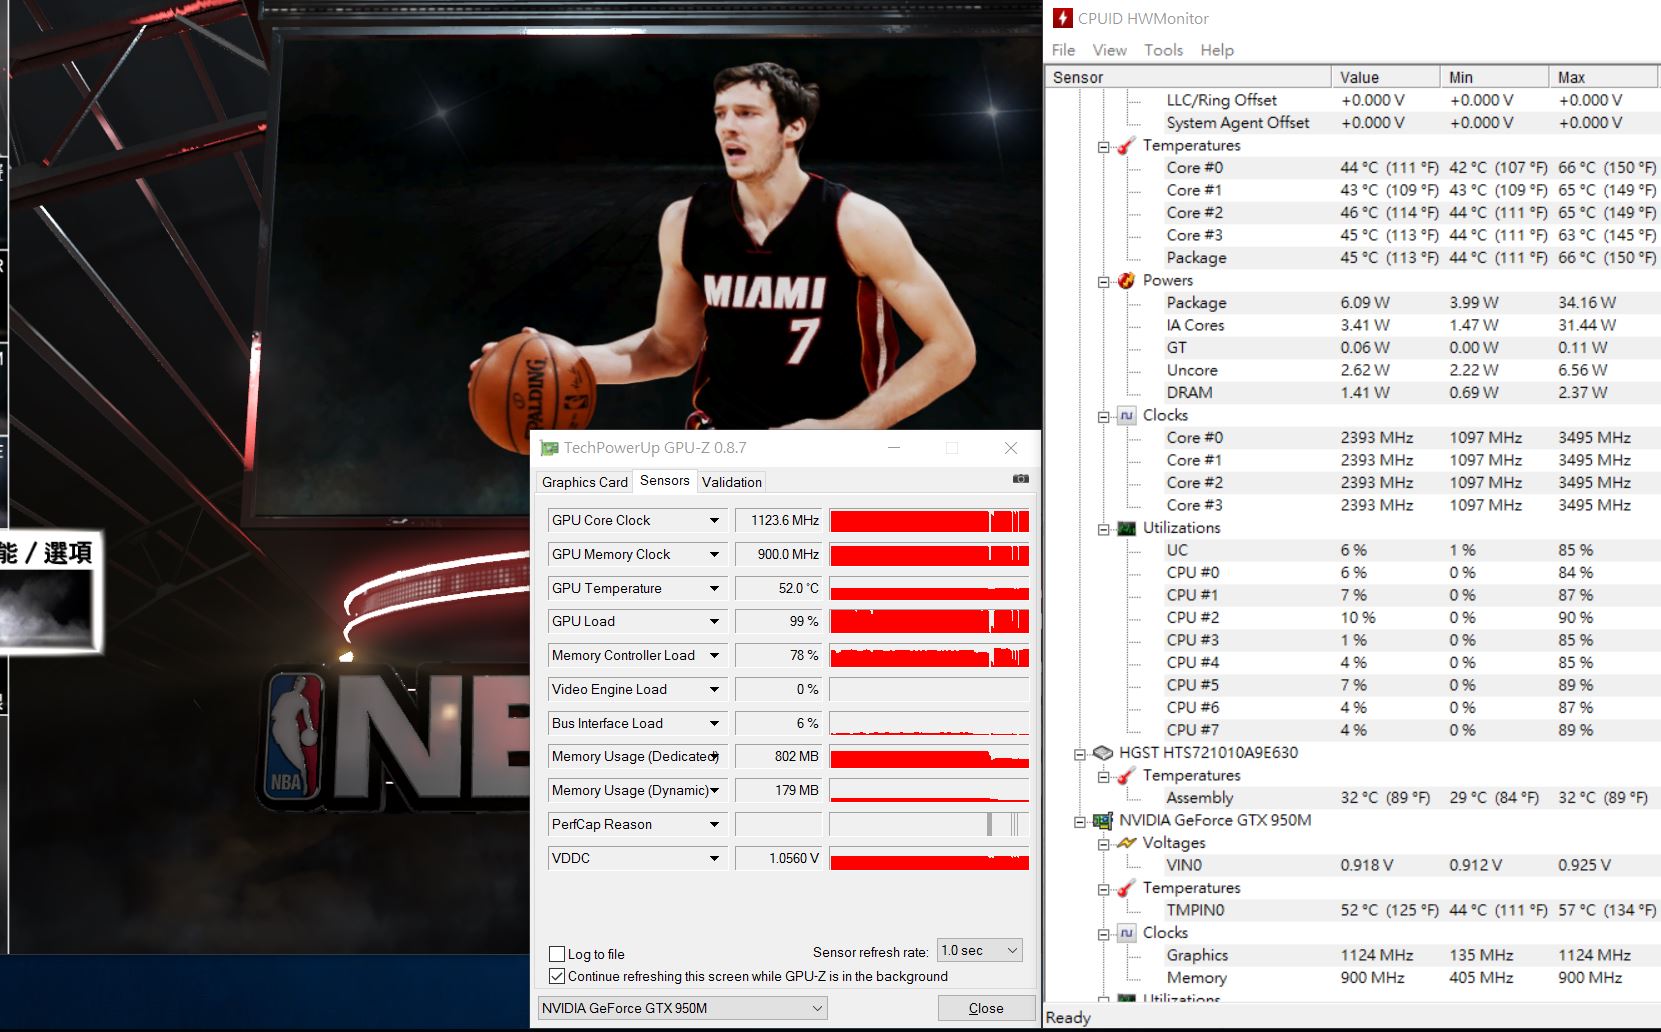
Task: Click the Utilizations chip icon
Action: coord(1127,528)
